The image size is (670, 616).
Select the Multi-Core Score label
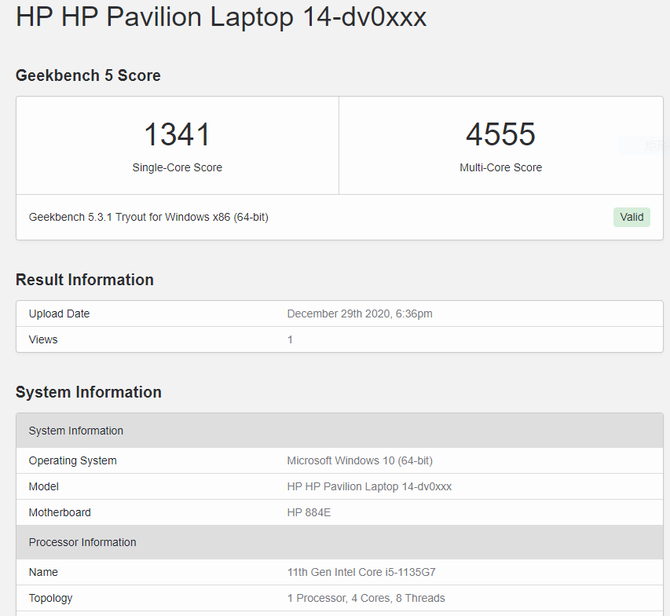coord(500,168)
